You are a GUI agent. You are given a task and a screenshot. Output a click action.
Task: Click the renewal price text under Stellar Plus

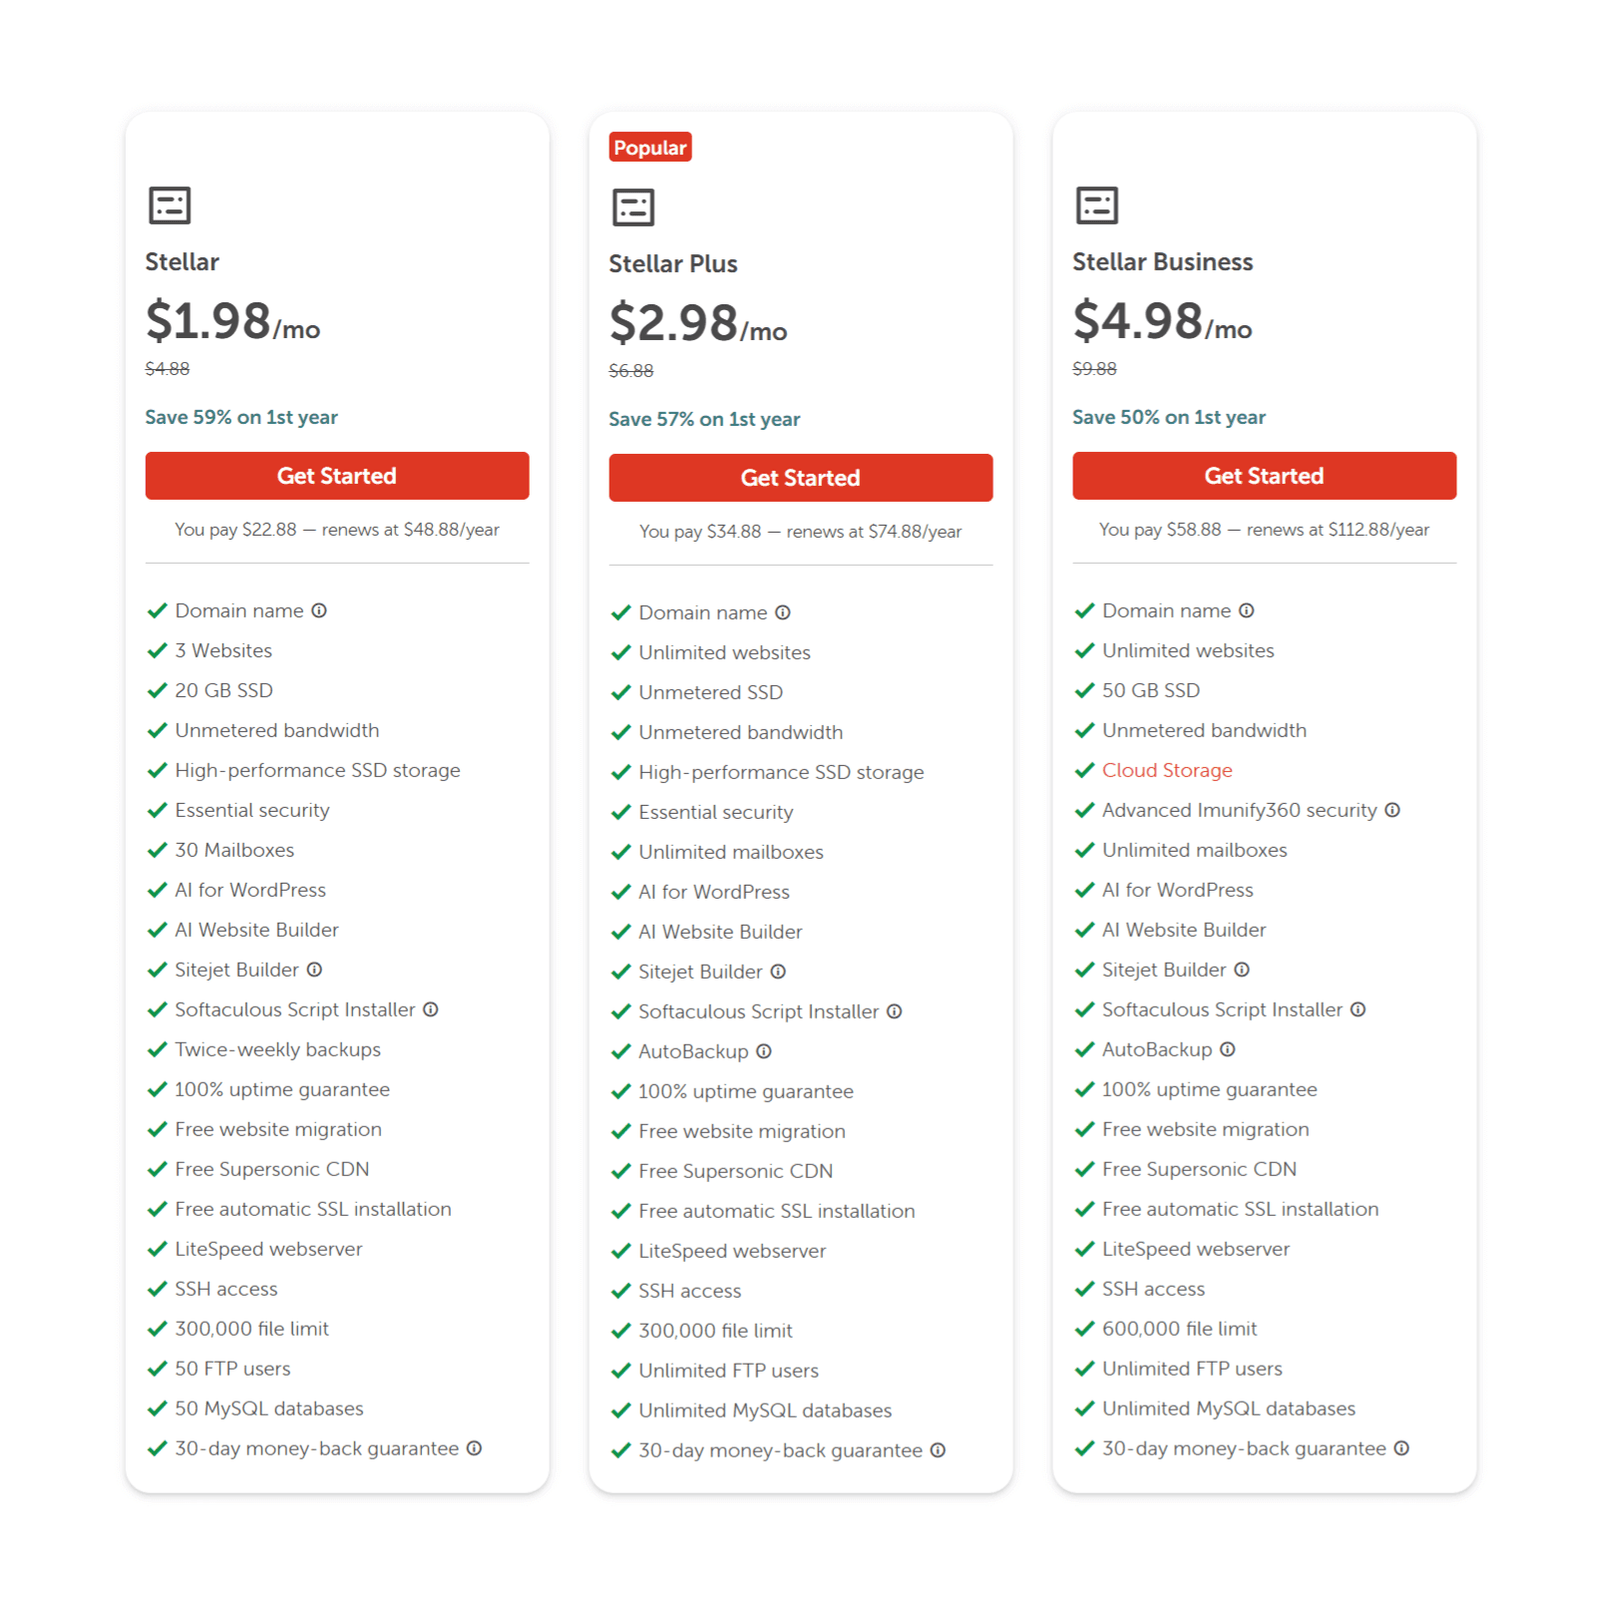(800, 531)
